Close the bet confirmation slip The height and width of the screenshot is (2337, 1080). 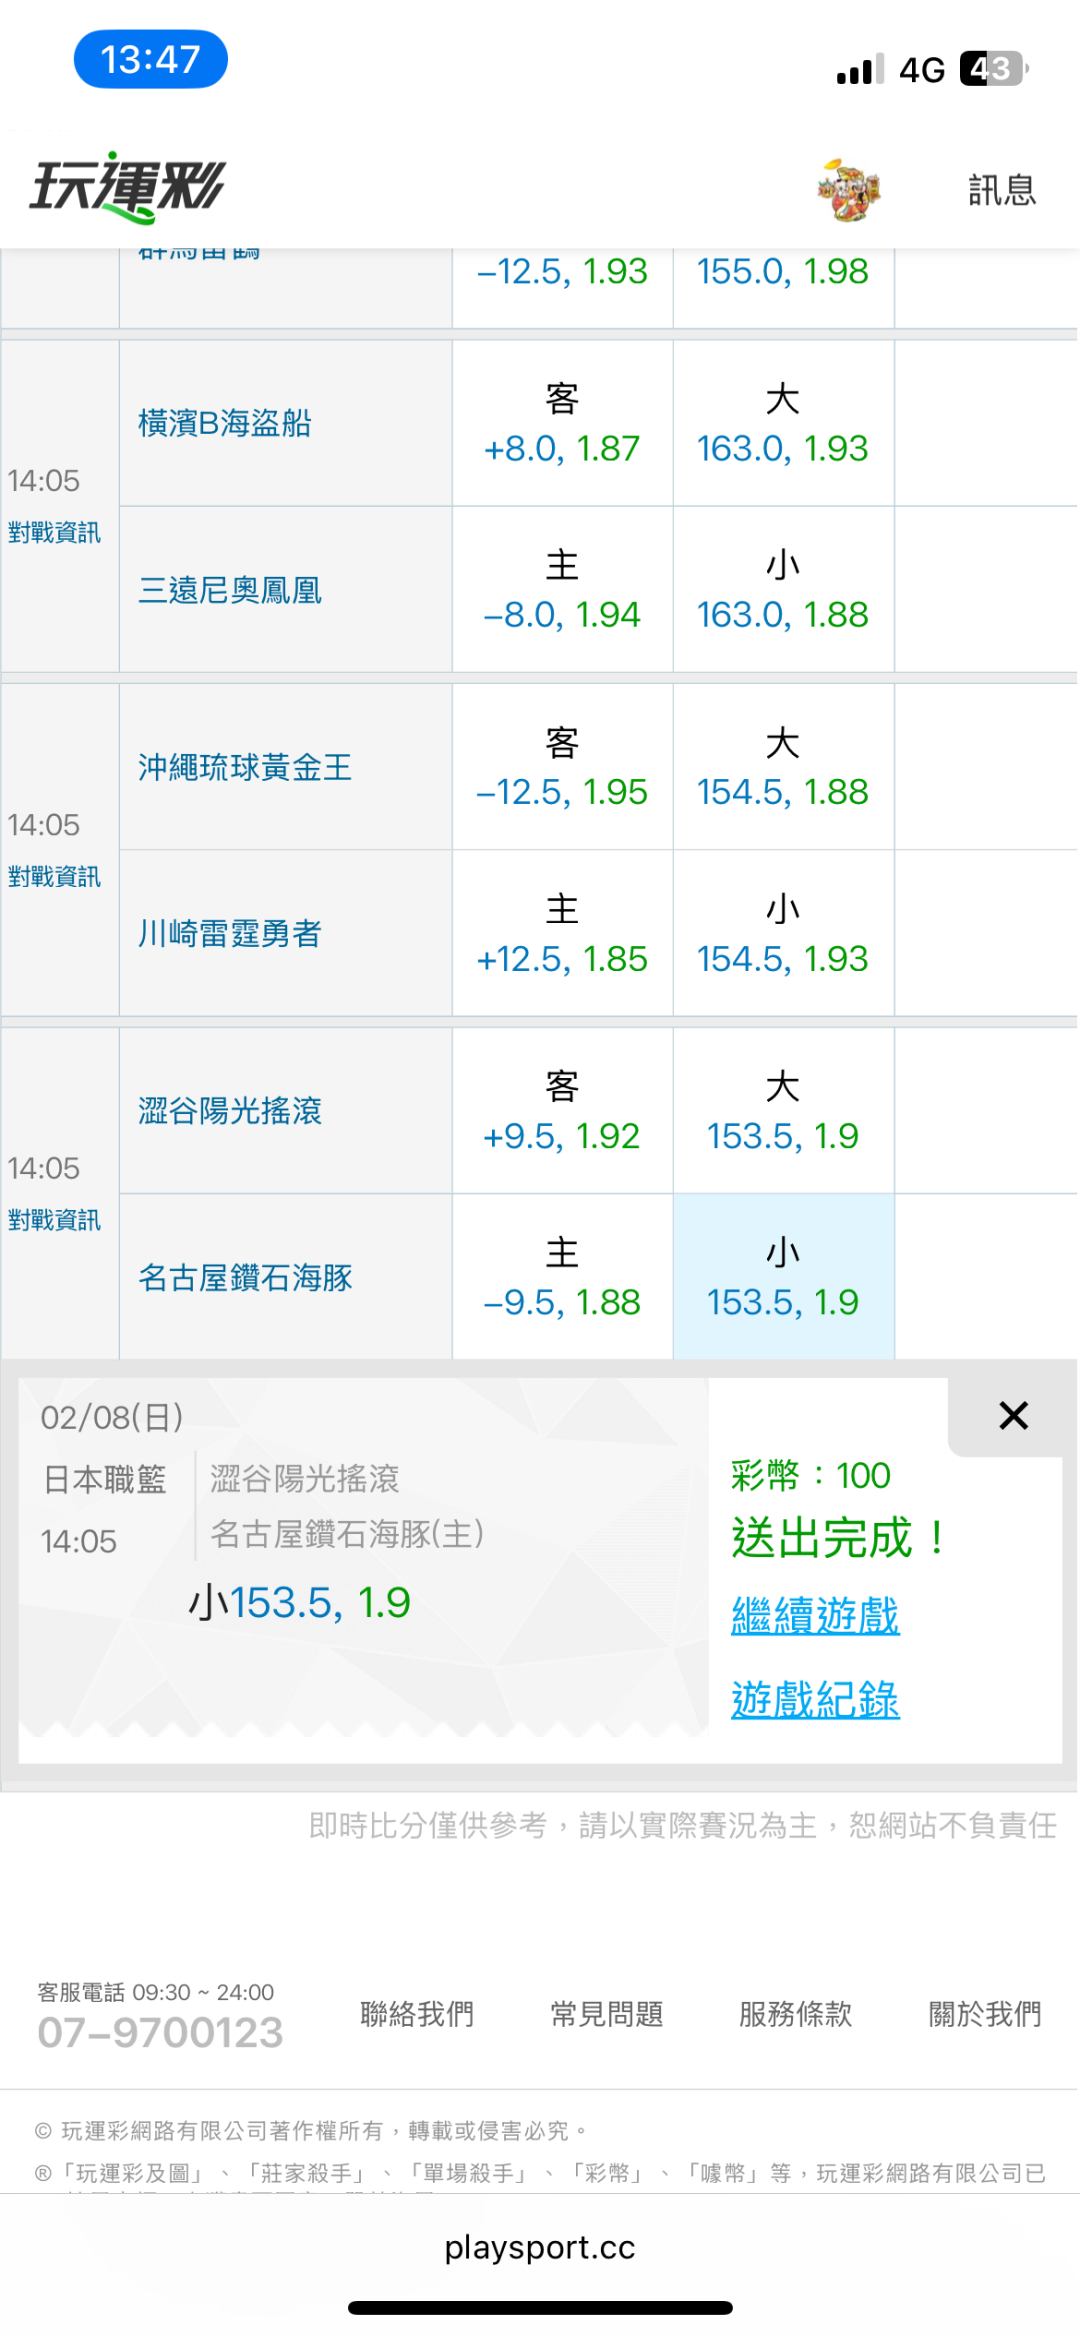click(1013, 1415)
